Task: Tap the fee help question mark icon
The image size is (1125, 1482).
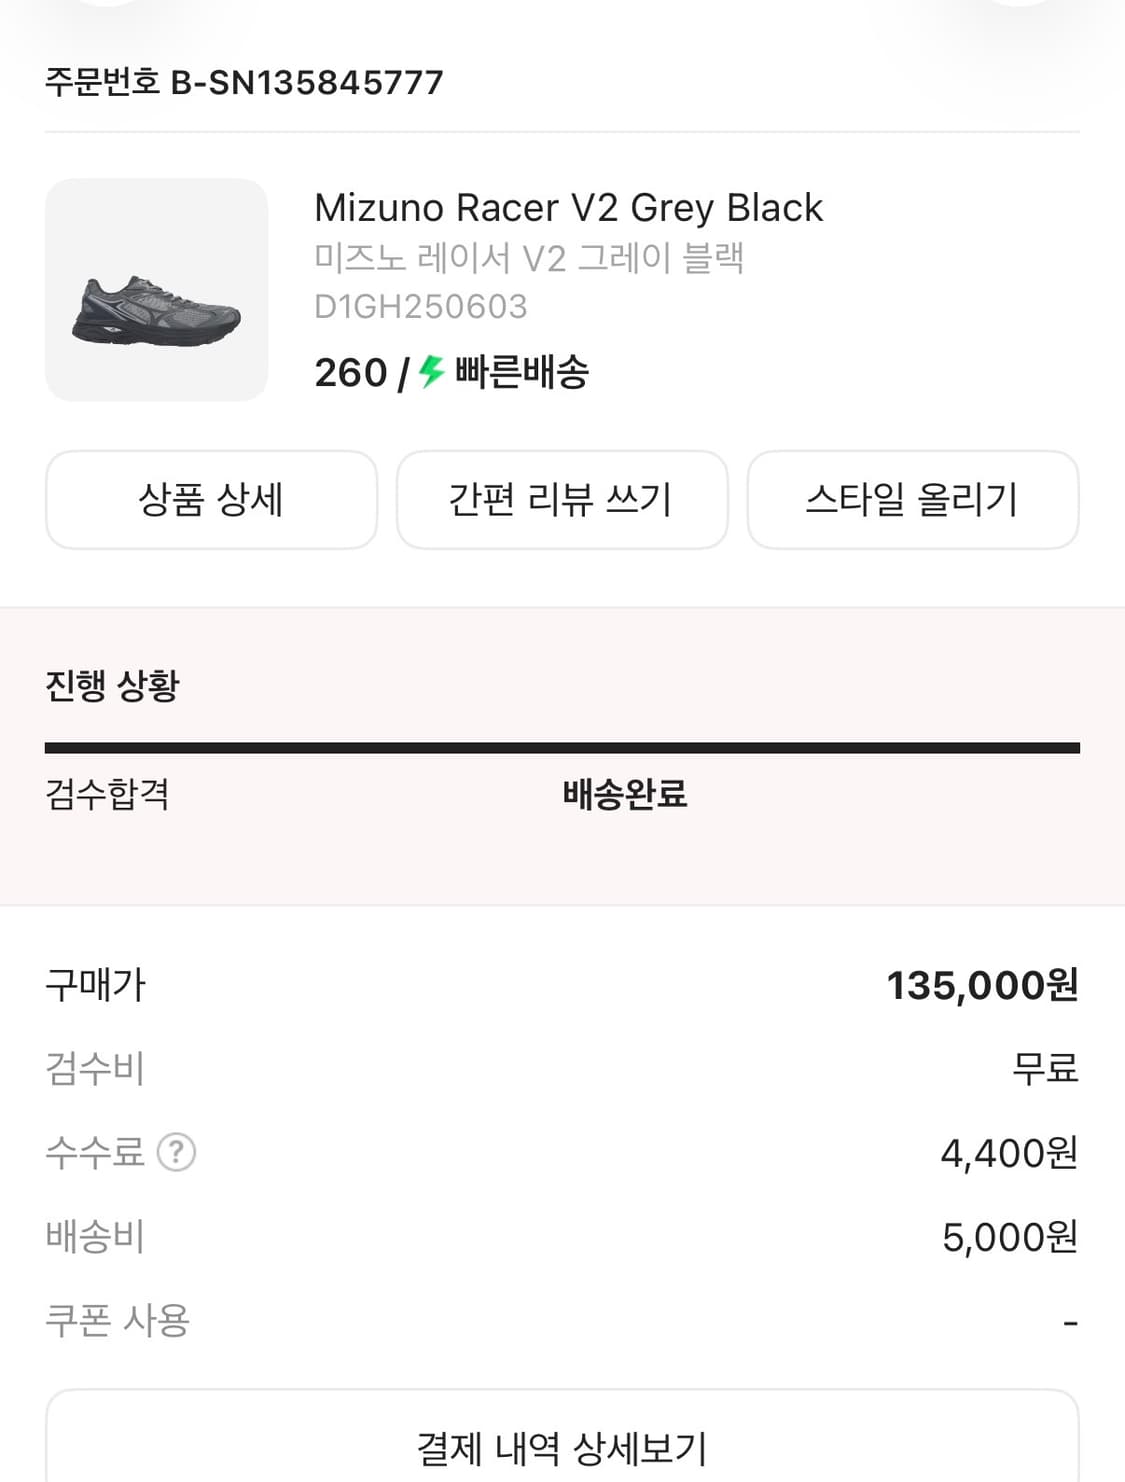Action: pos(177,1152)
